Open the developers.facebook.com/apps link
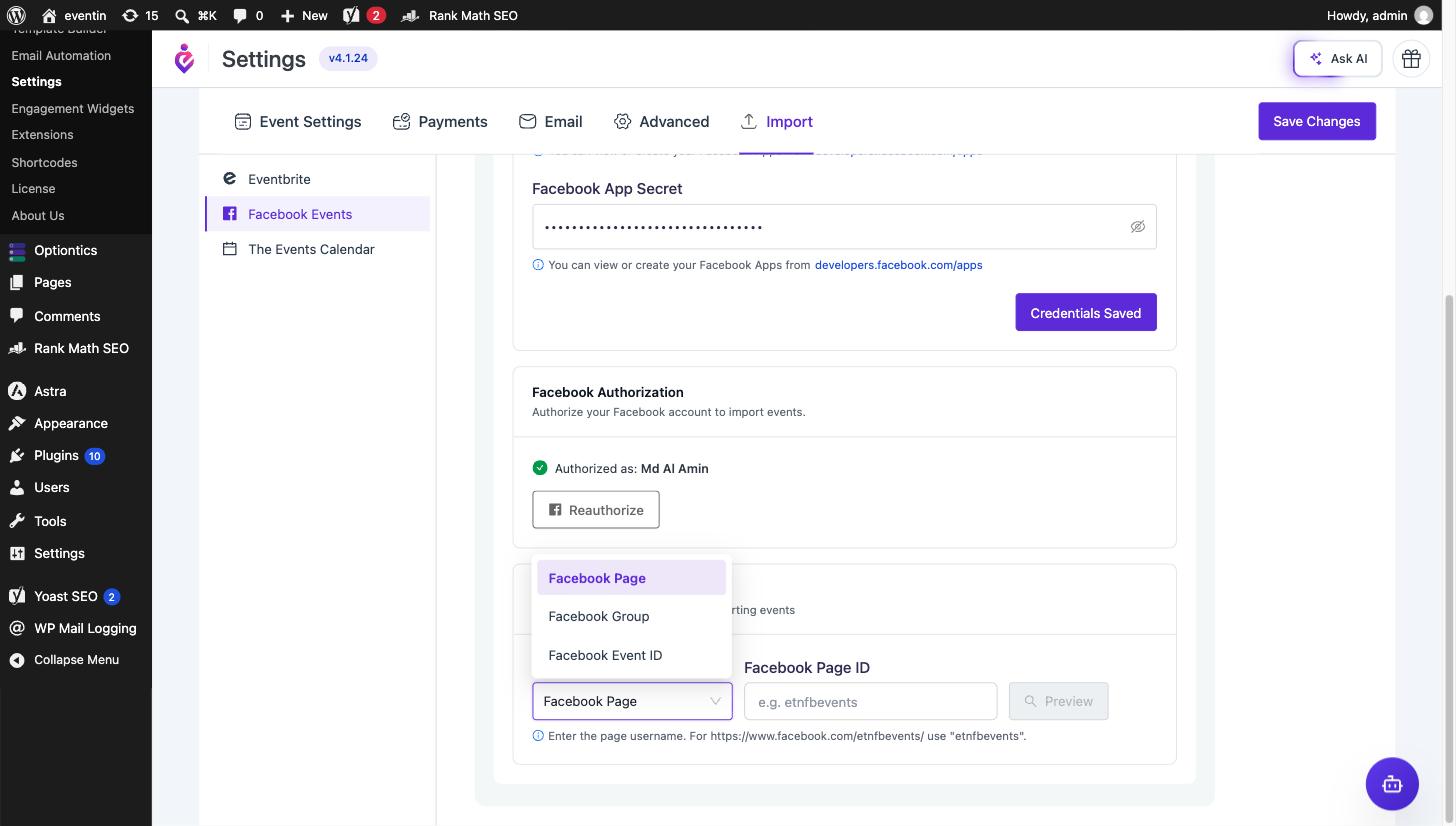Viewport: 1456px width, 826px height. [x=898, y=265]
